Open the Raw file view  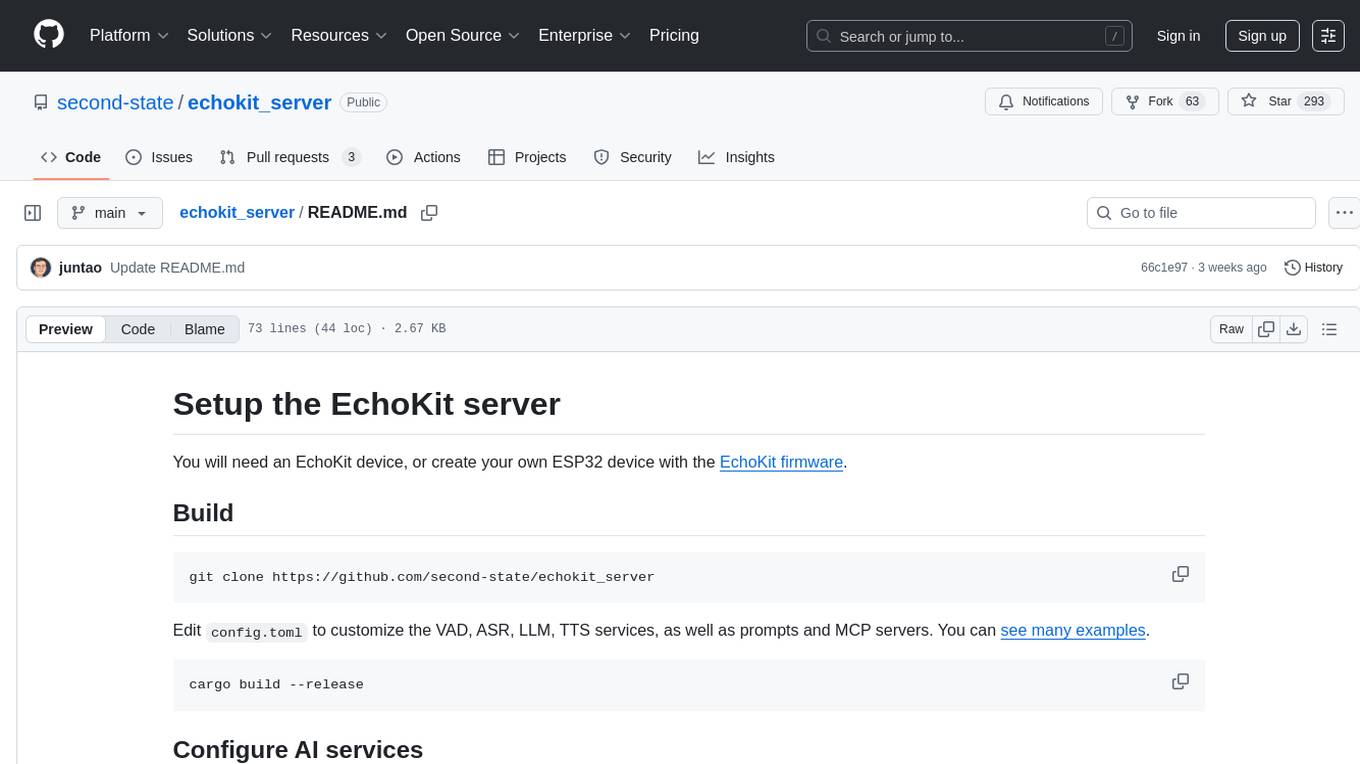click(1231, 329)
